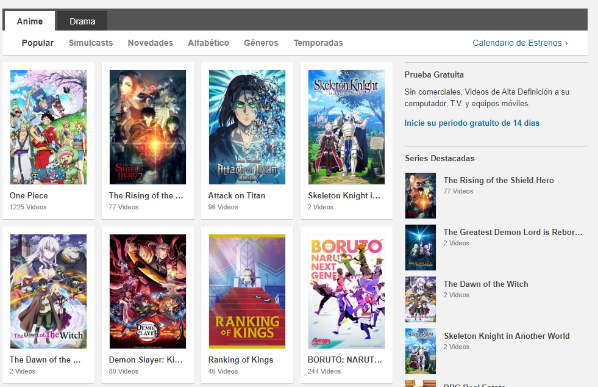This screenshot has height=387, width=598.
Task: Click 'Inicie su período gratuito de 14 días'
Action: click(472, 123)
